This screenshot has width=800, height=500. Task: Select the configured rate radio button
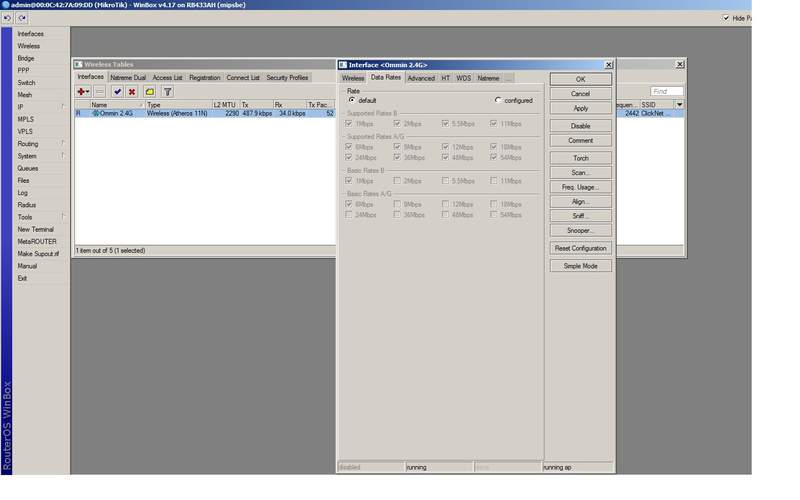(x=498, y=100)
